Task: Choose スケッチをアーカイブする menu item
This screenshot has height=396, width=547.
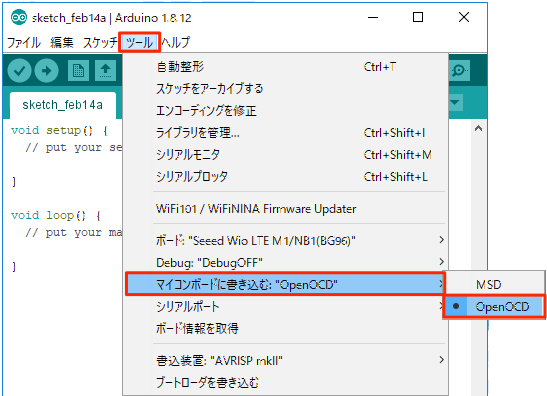Action: coord(285,89)
